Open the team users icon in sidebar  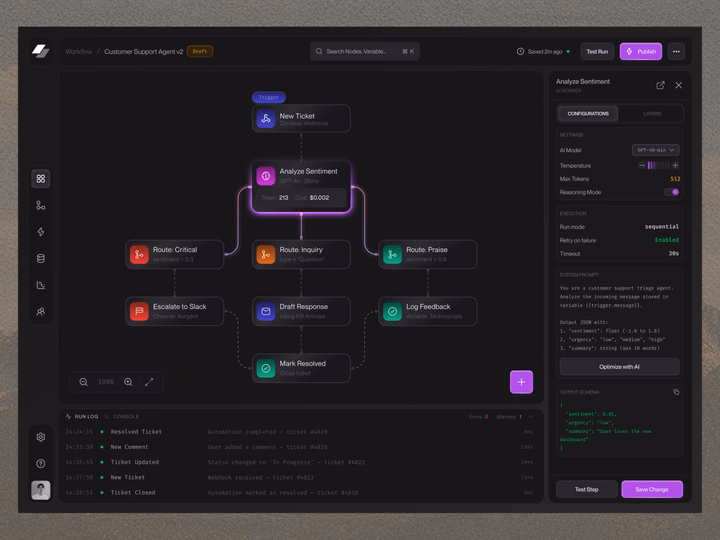click(x=41, y=312)
